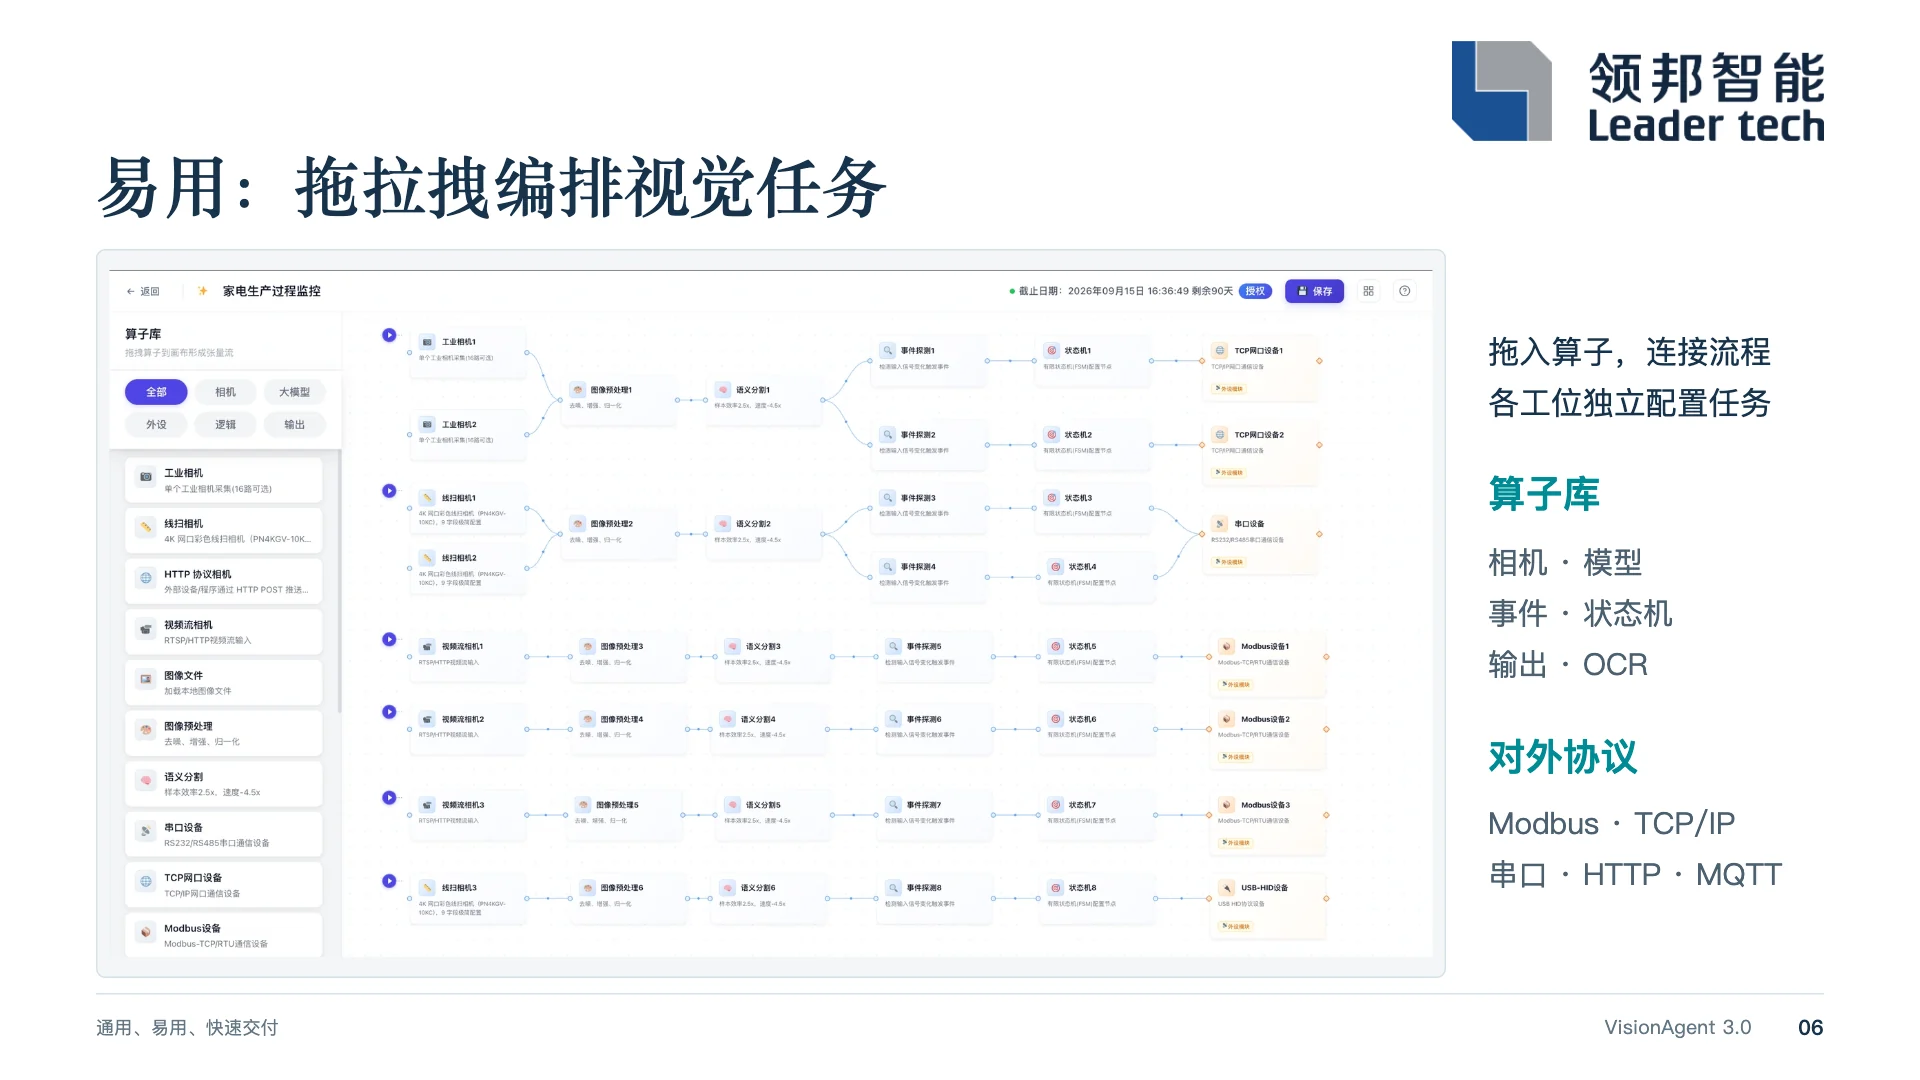Click the 线扫相机 icon in library list

tap(146, 527)
